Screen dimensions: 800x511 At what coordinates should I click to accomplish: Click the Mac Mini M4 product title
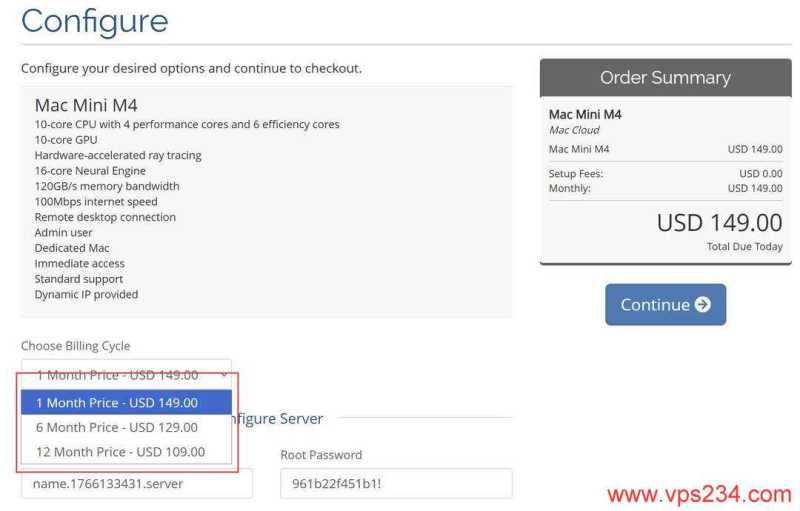click(x=84, y=105)
